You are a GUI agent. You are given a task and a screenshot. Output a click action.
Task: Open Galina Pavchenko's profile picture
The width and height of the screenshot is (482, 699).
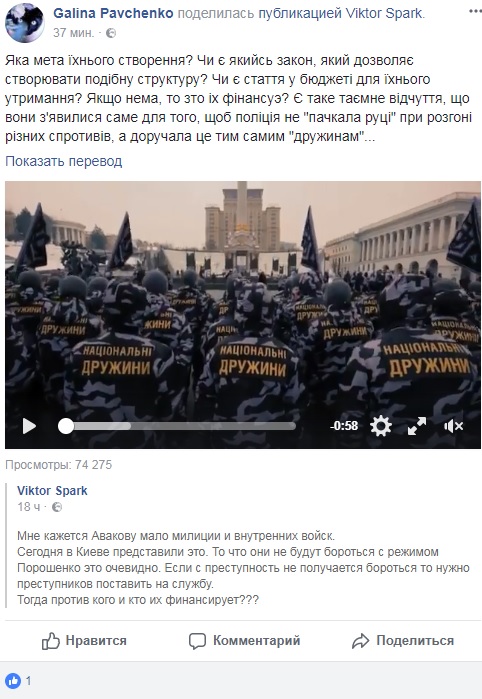point(25,23)
